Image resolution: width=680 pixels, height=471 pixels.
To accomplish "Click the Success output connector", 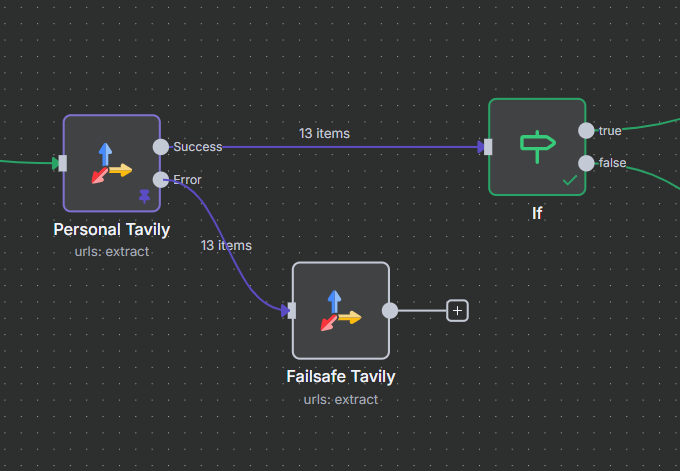I will pos(161,147).
